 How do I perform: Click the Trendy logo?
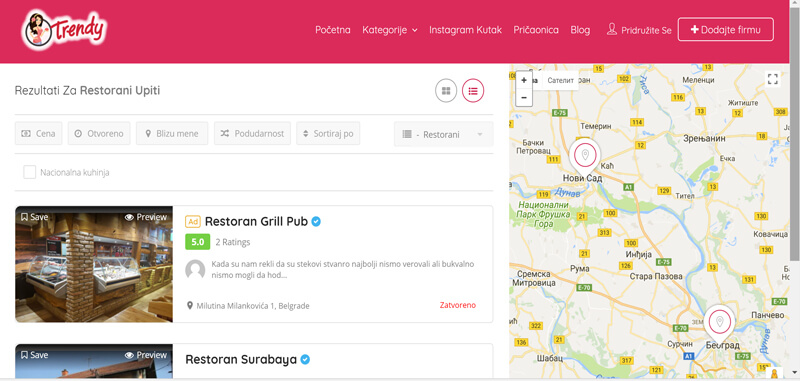click(64, 30)
